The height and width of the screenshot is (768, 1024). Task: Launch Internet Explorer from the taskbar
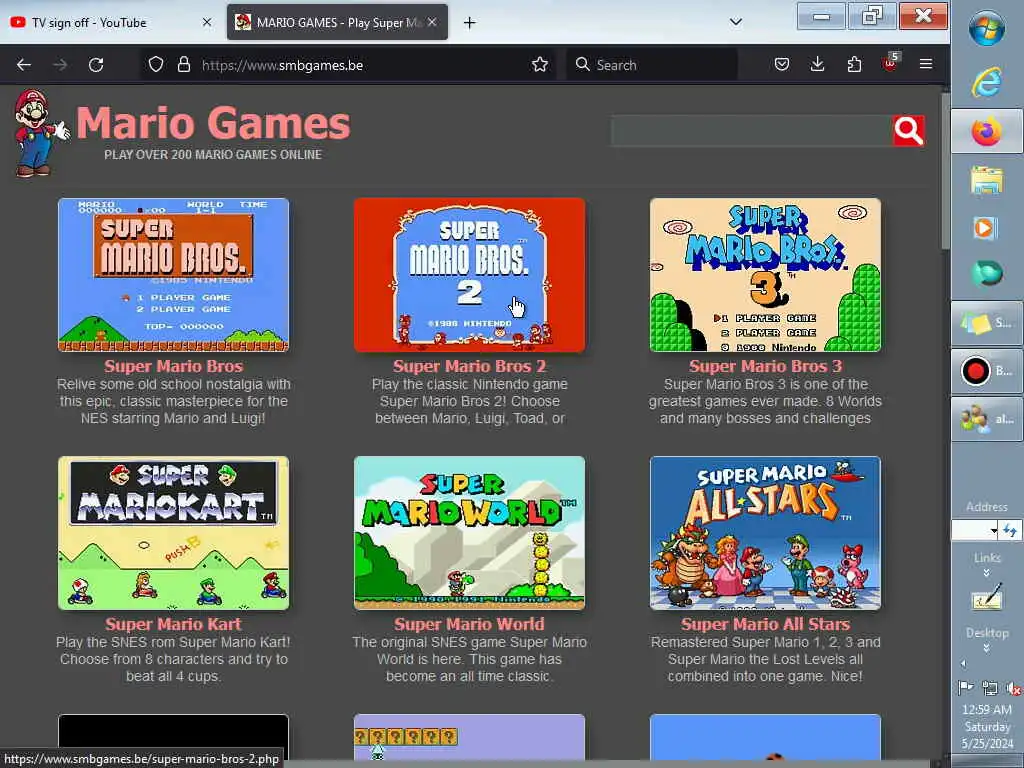987,82
